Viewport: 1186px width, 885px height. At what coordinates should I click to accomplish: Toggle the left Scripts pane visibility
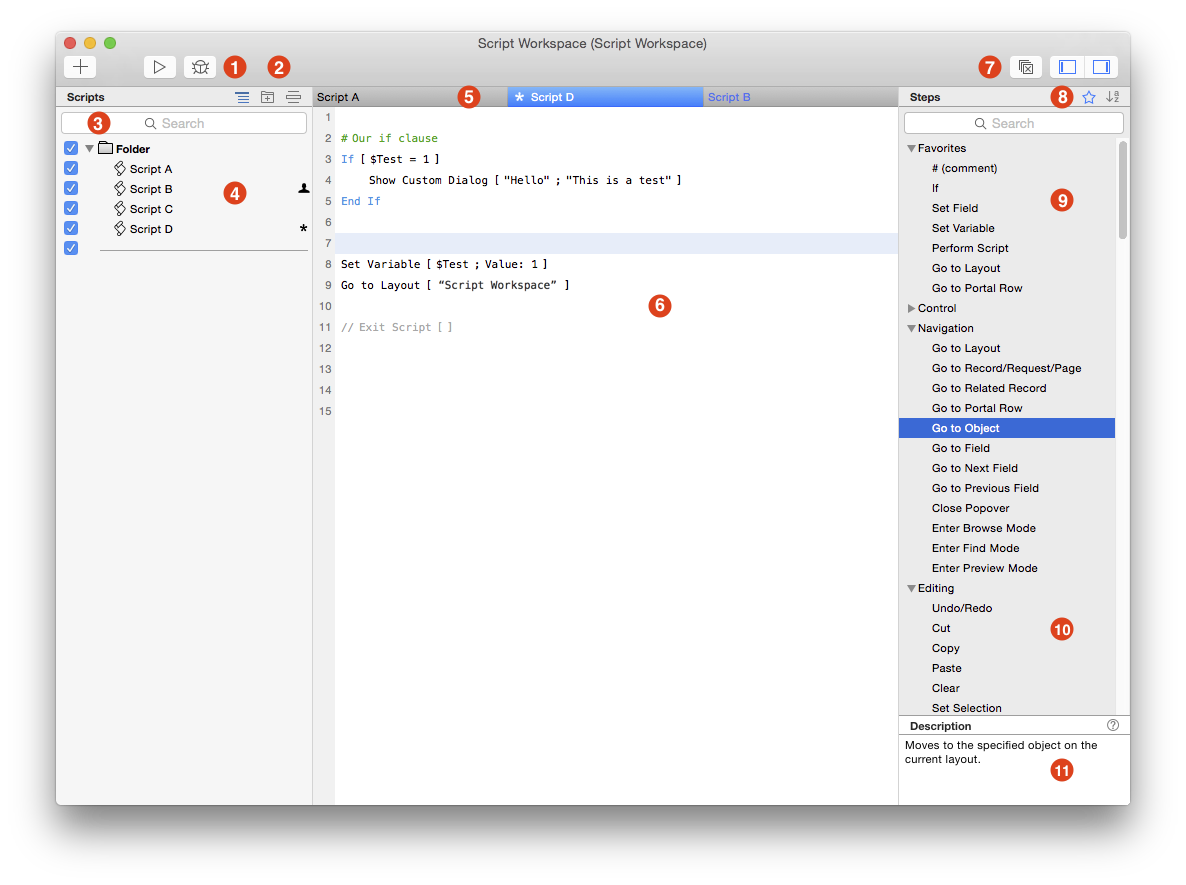click(1067, 67)
